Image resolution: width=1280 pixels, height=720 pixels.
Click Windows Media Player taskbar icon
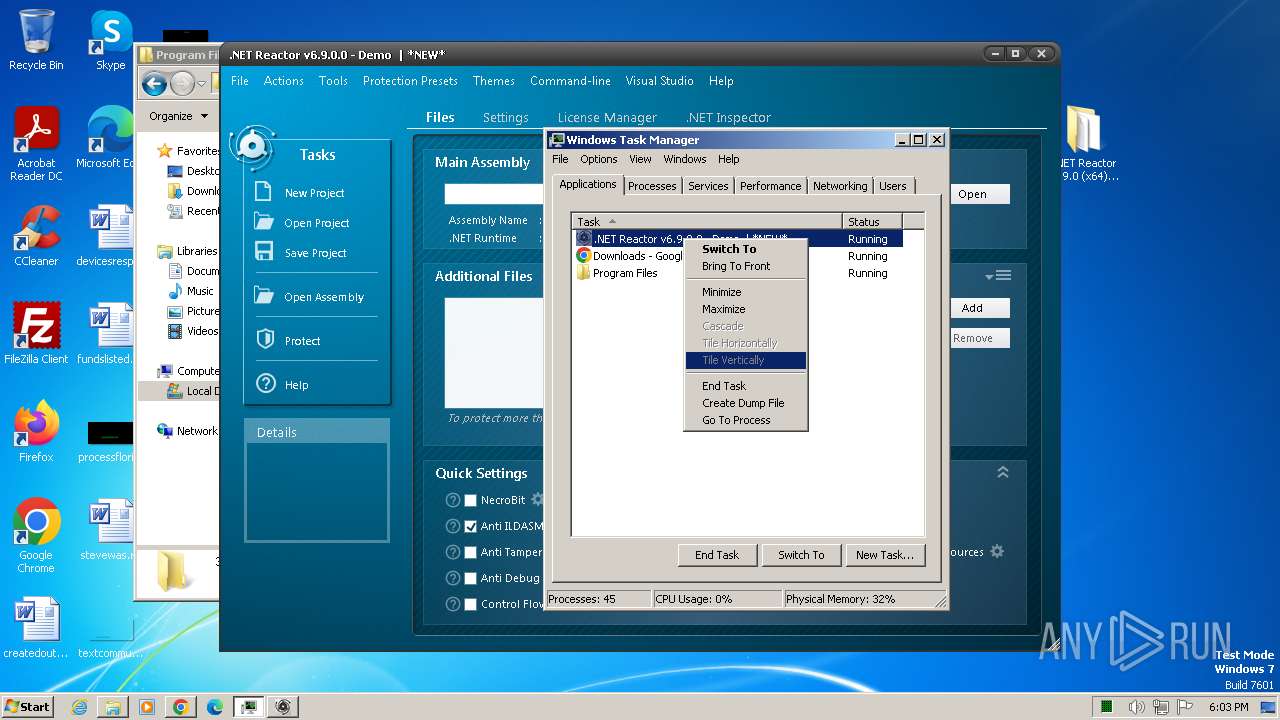146,707
